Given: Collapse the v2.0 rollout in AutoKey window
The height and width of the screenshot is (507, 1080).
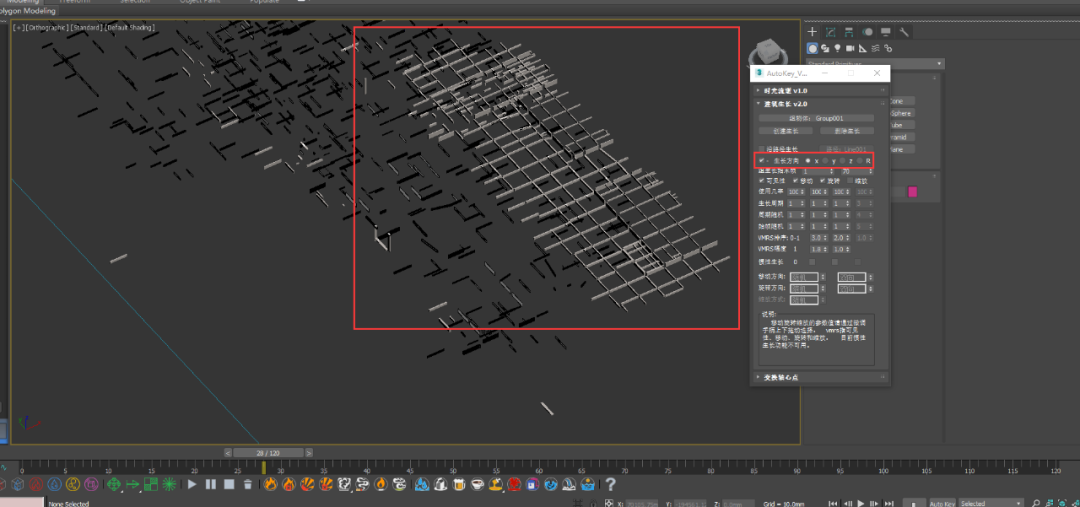Looking at the screenshot, I should tap(820, 104).
